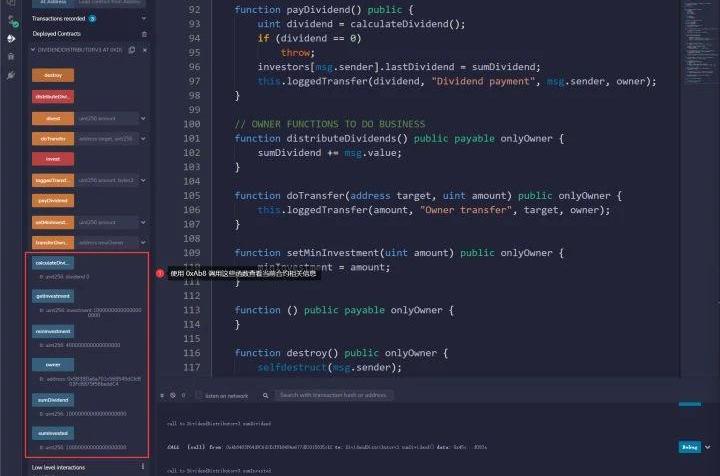The image size is (720, 476).
Task: Click the Debug button in terminal
Action: [x=688, y=446]
